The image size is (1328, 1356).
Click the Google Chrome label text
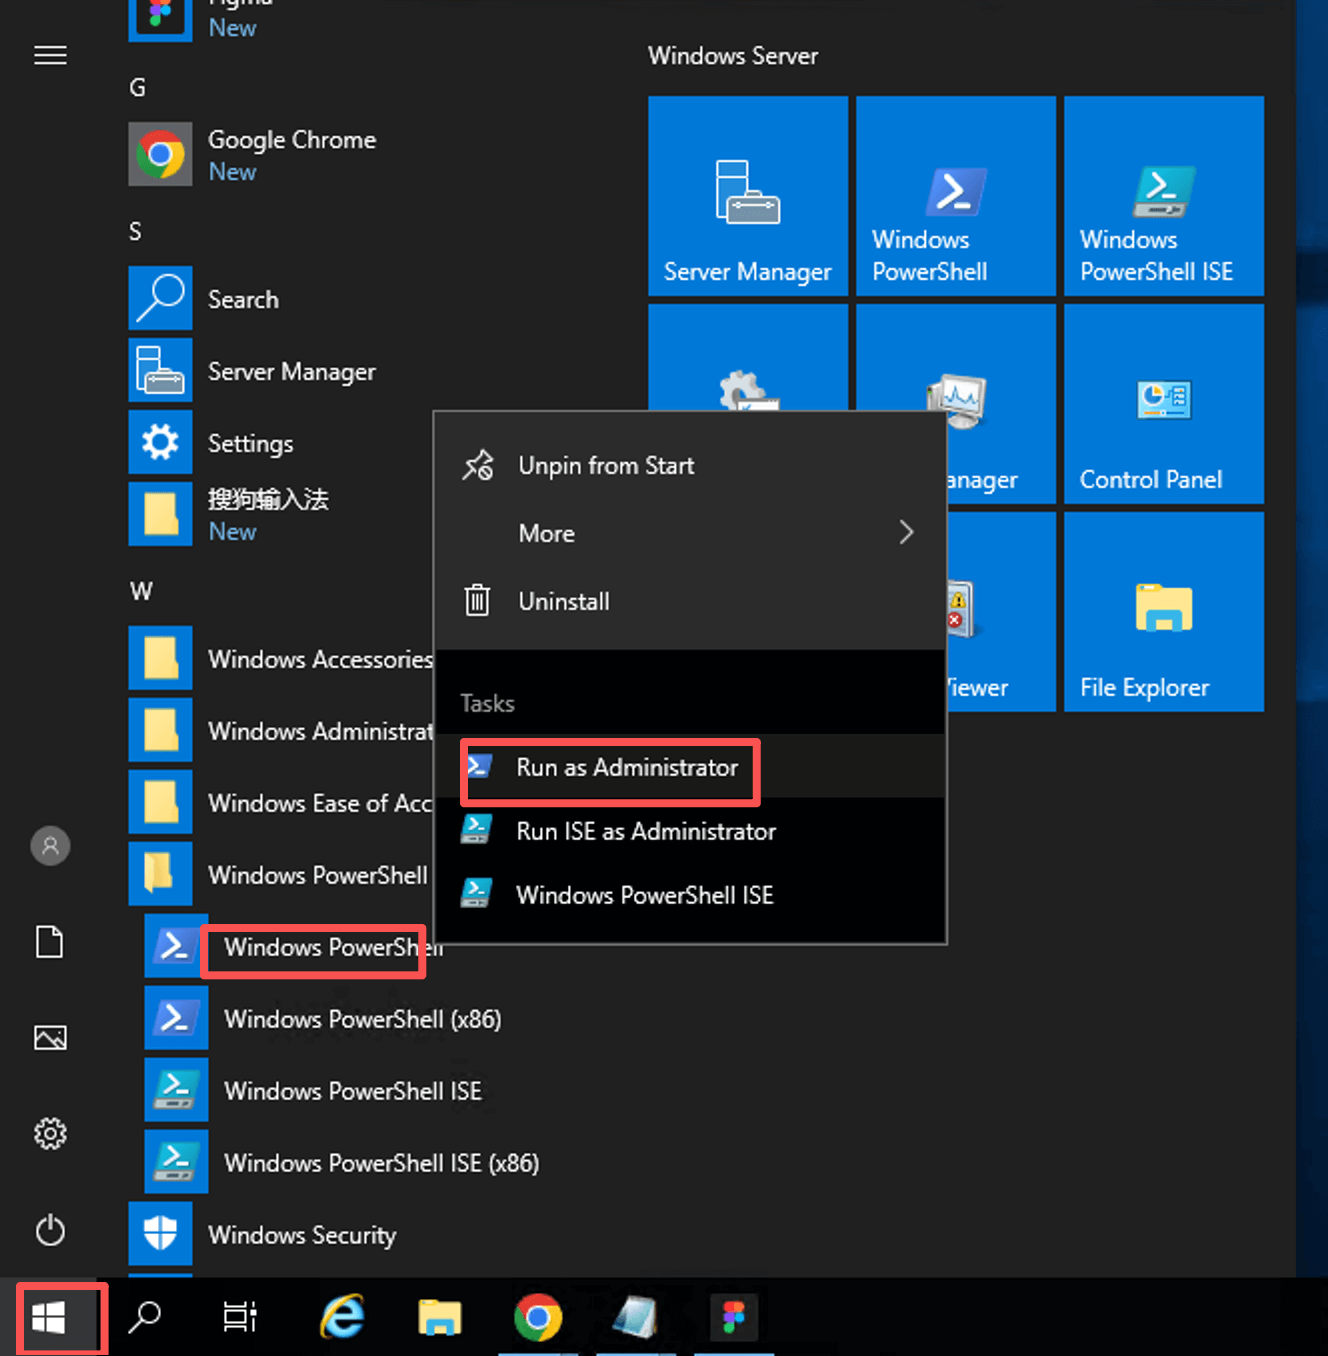(292, 140)
